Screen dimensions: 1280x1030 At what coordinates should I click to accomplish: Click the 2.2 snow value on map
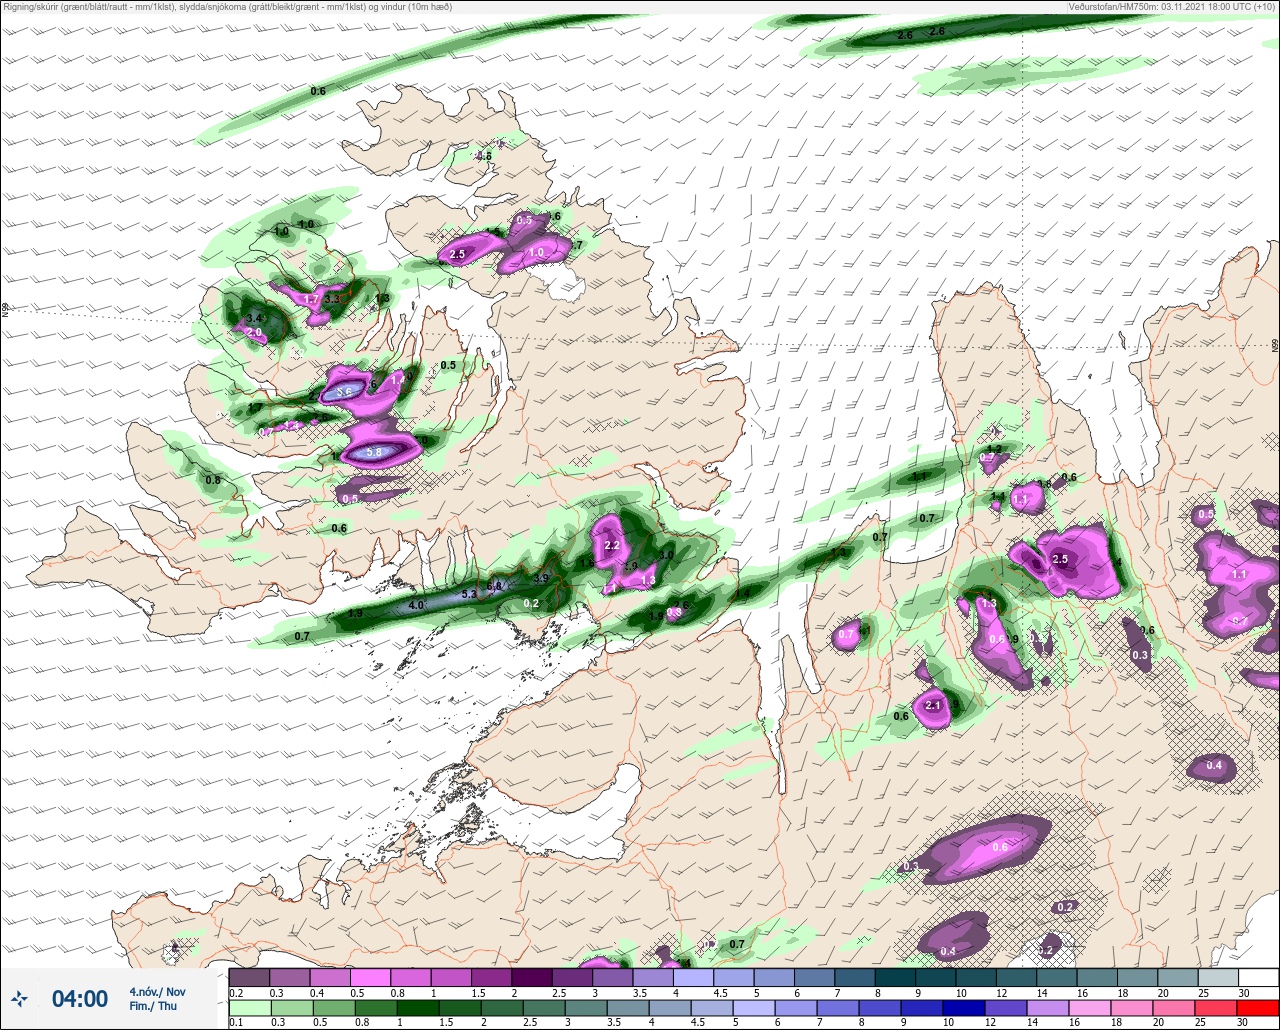point(613,545)
